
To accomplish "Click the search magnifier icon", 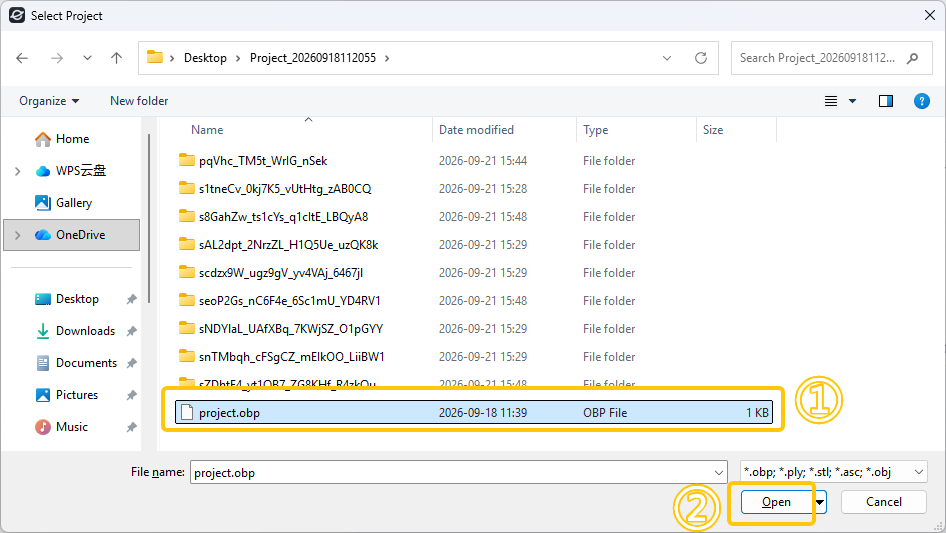I will tap(913, 58).
